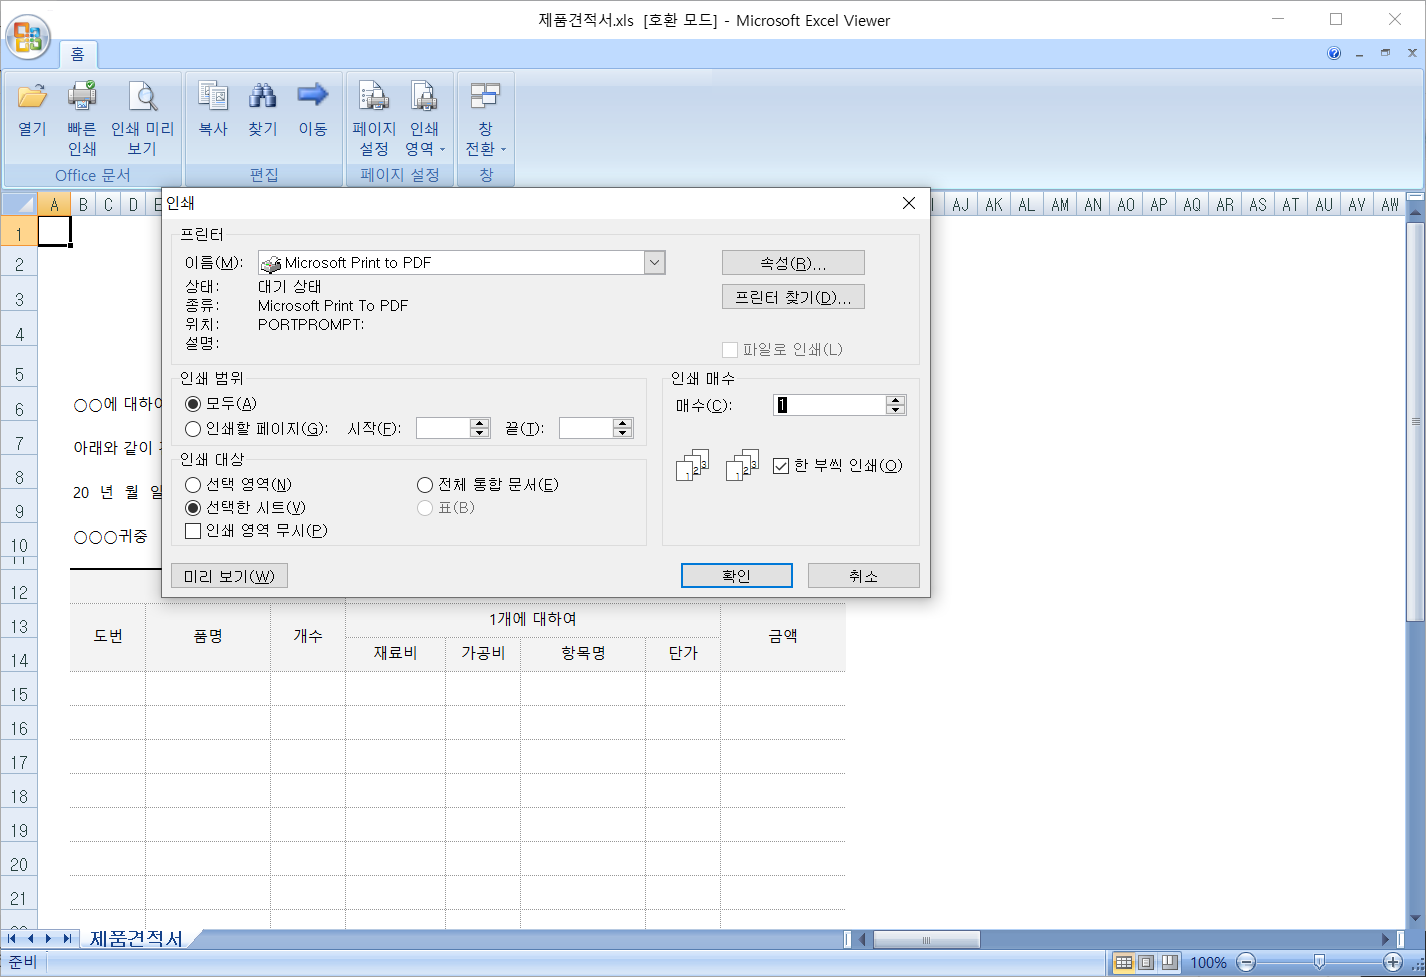Click the 이동 go-to arrow icon
1426x977 pixels.
click(313, 110)
